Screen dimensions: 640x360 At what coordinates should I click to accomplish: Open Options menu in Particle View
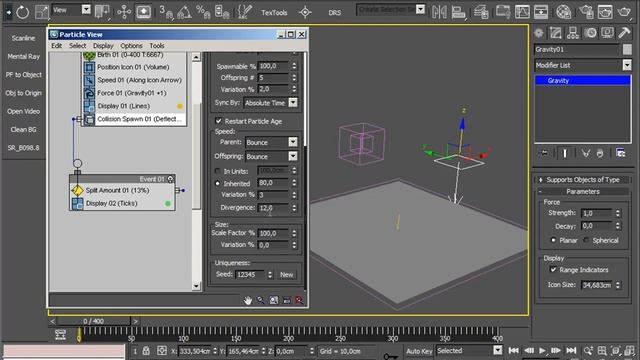coord(131,46)
